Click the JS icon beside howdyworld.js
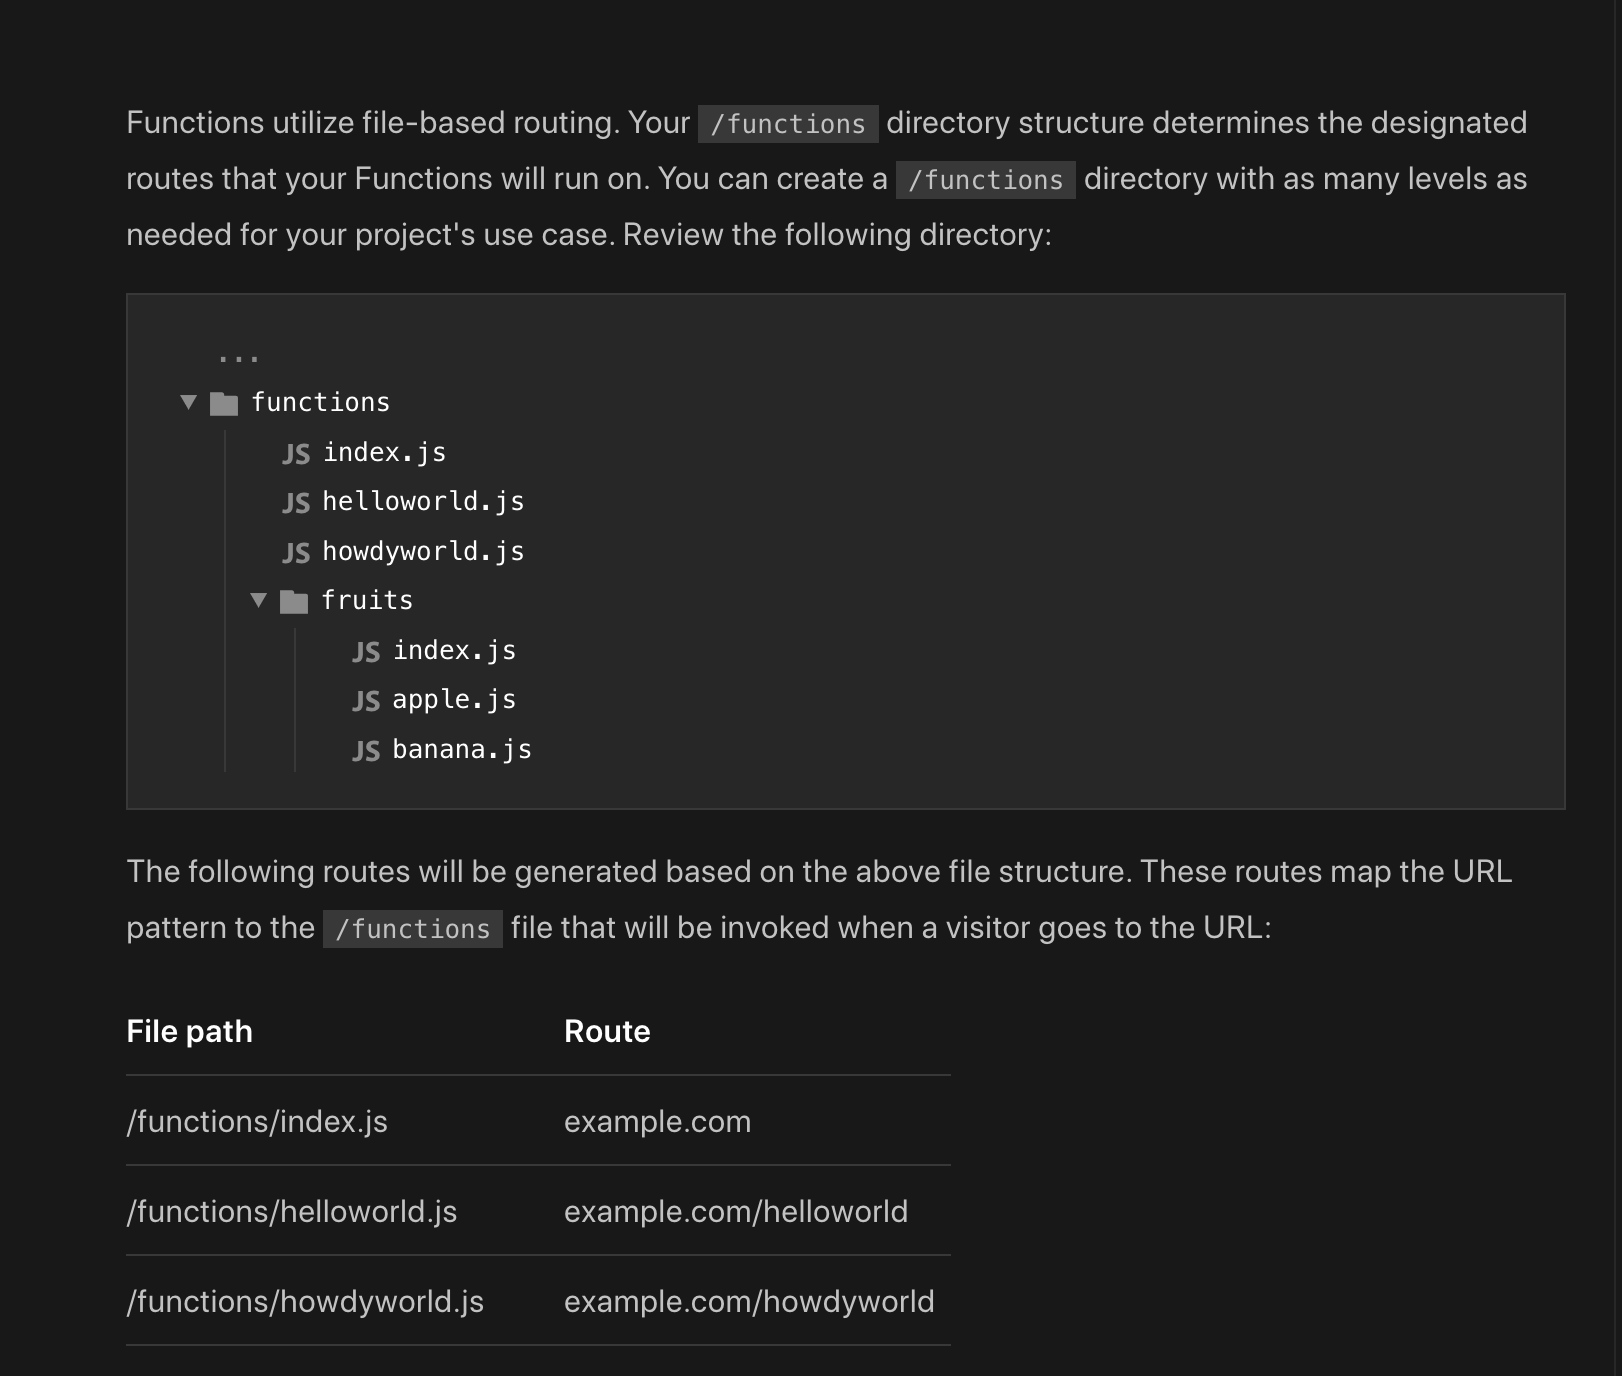Screen dimensions: 1622x1376 tap(296, 552)
